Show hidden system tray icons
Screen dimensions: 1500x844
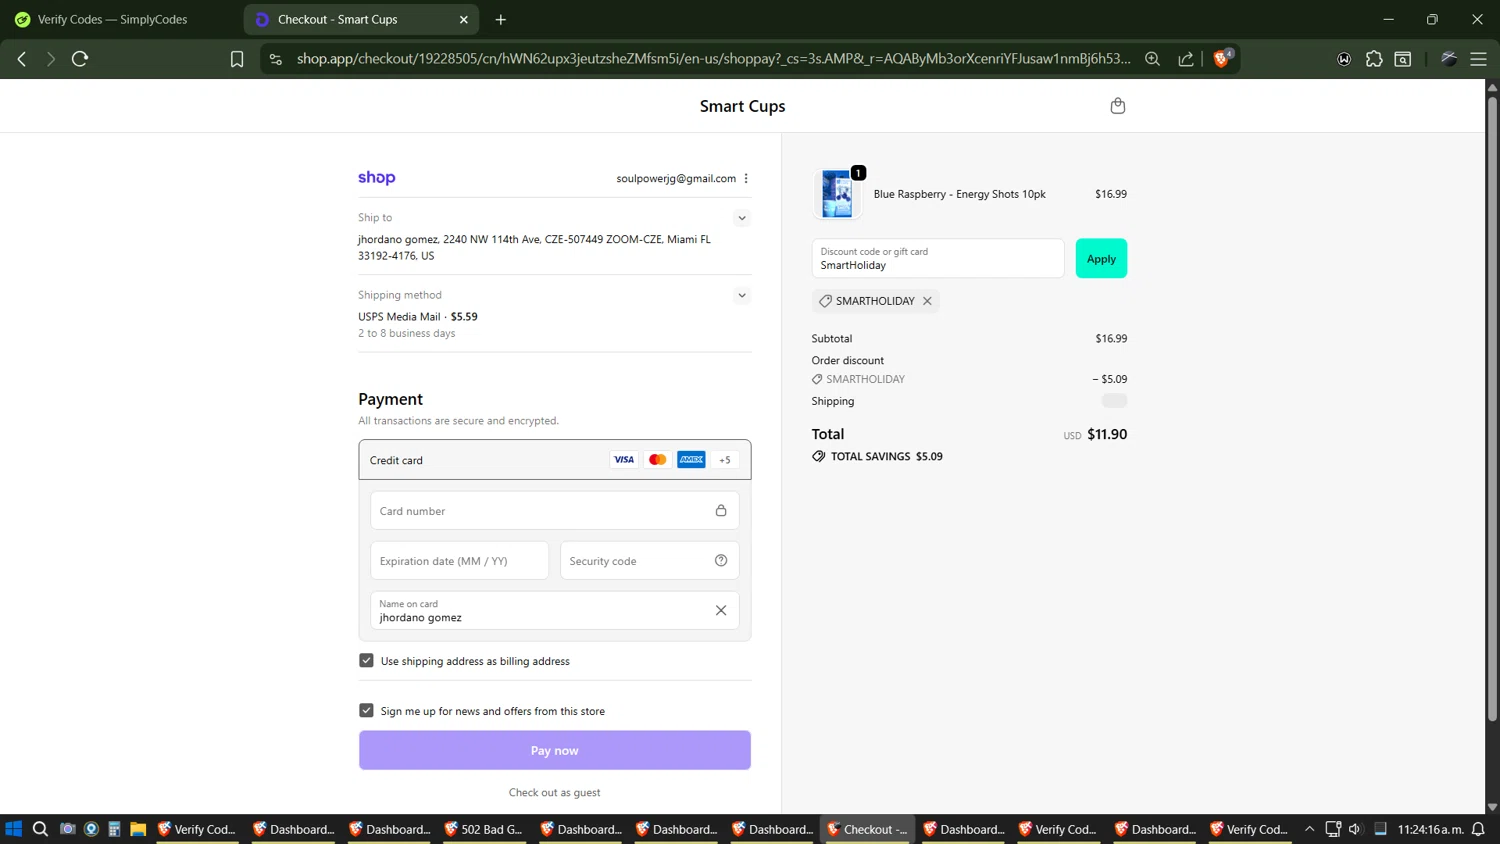(1309, 829)
